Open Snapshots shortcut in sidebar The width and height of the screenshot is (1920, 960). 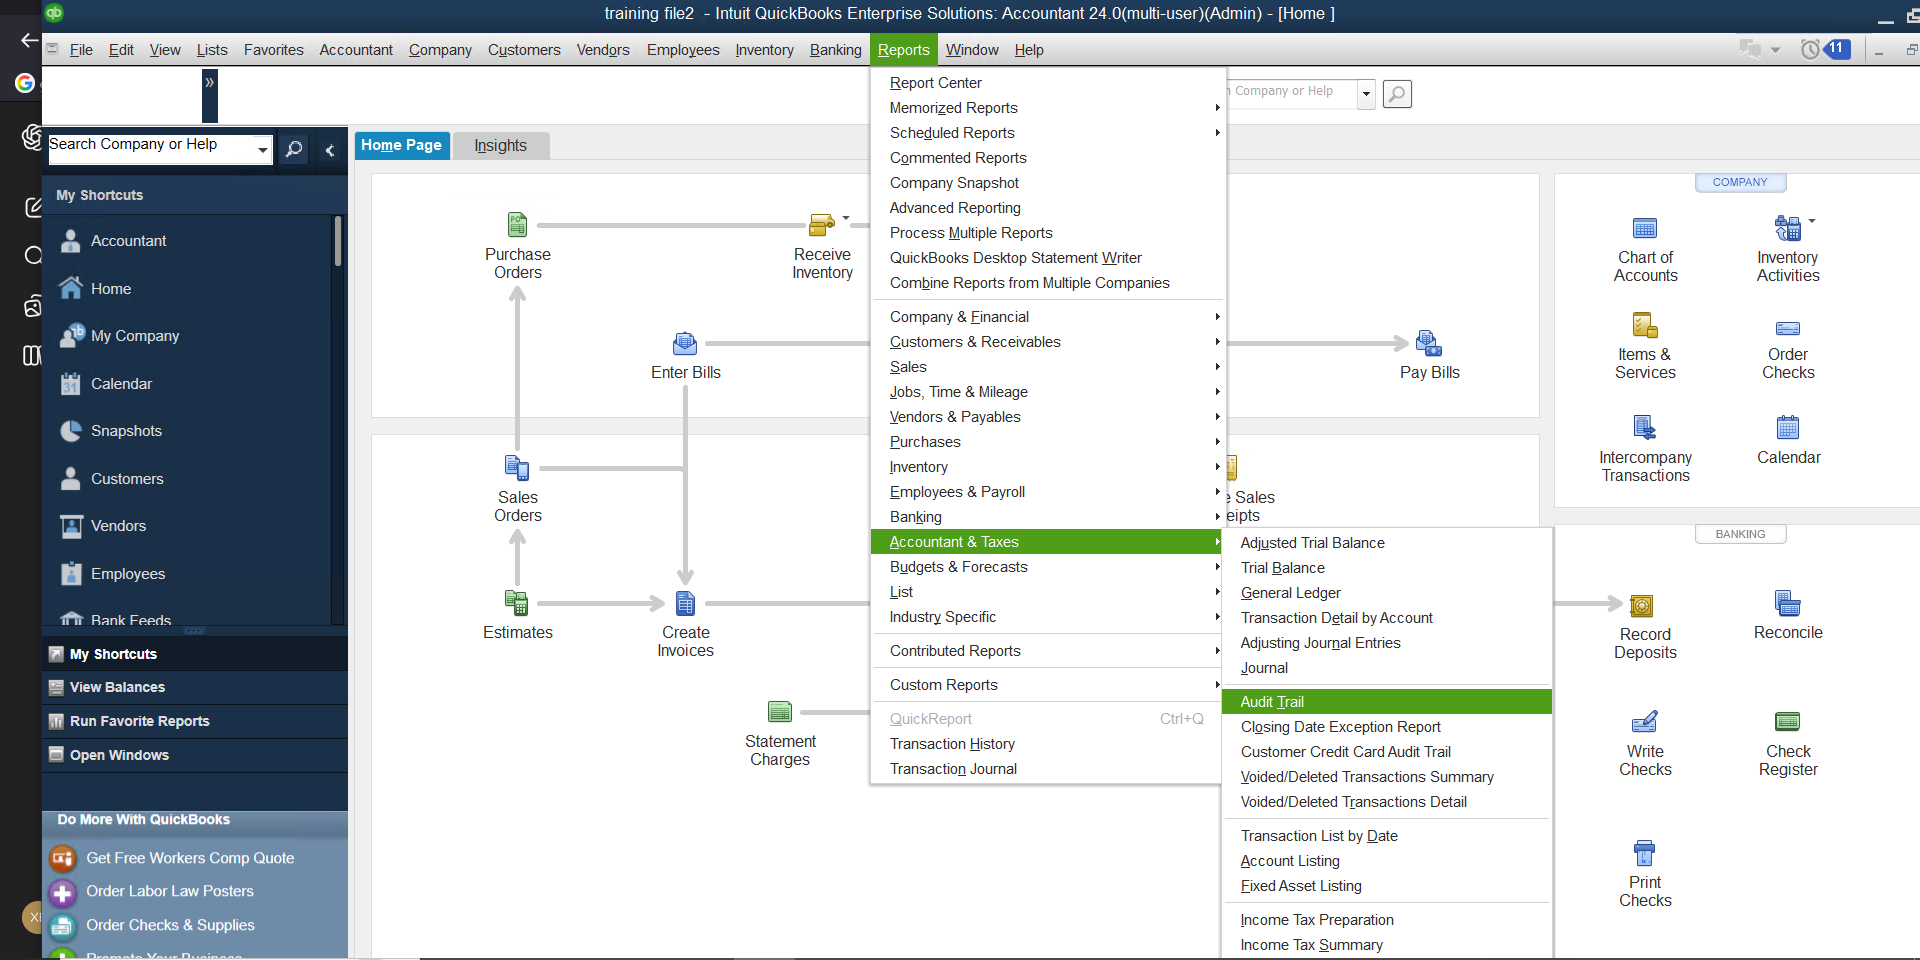126,431
